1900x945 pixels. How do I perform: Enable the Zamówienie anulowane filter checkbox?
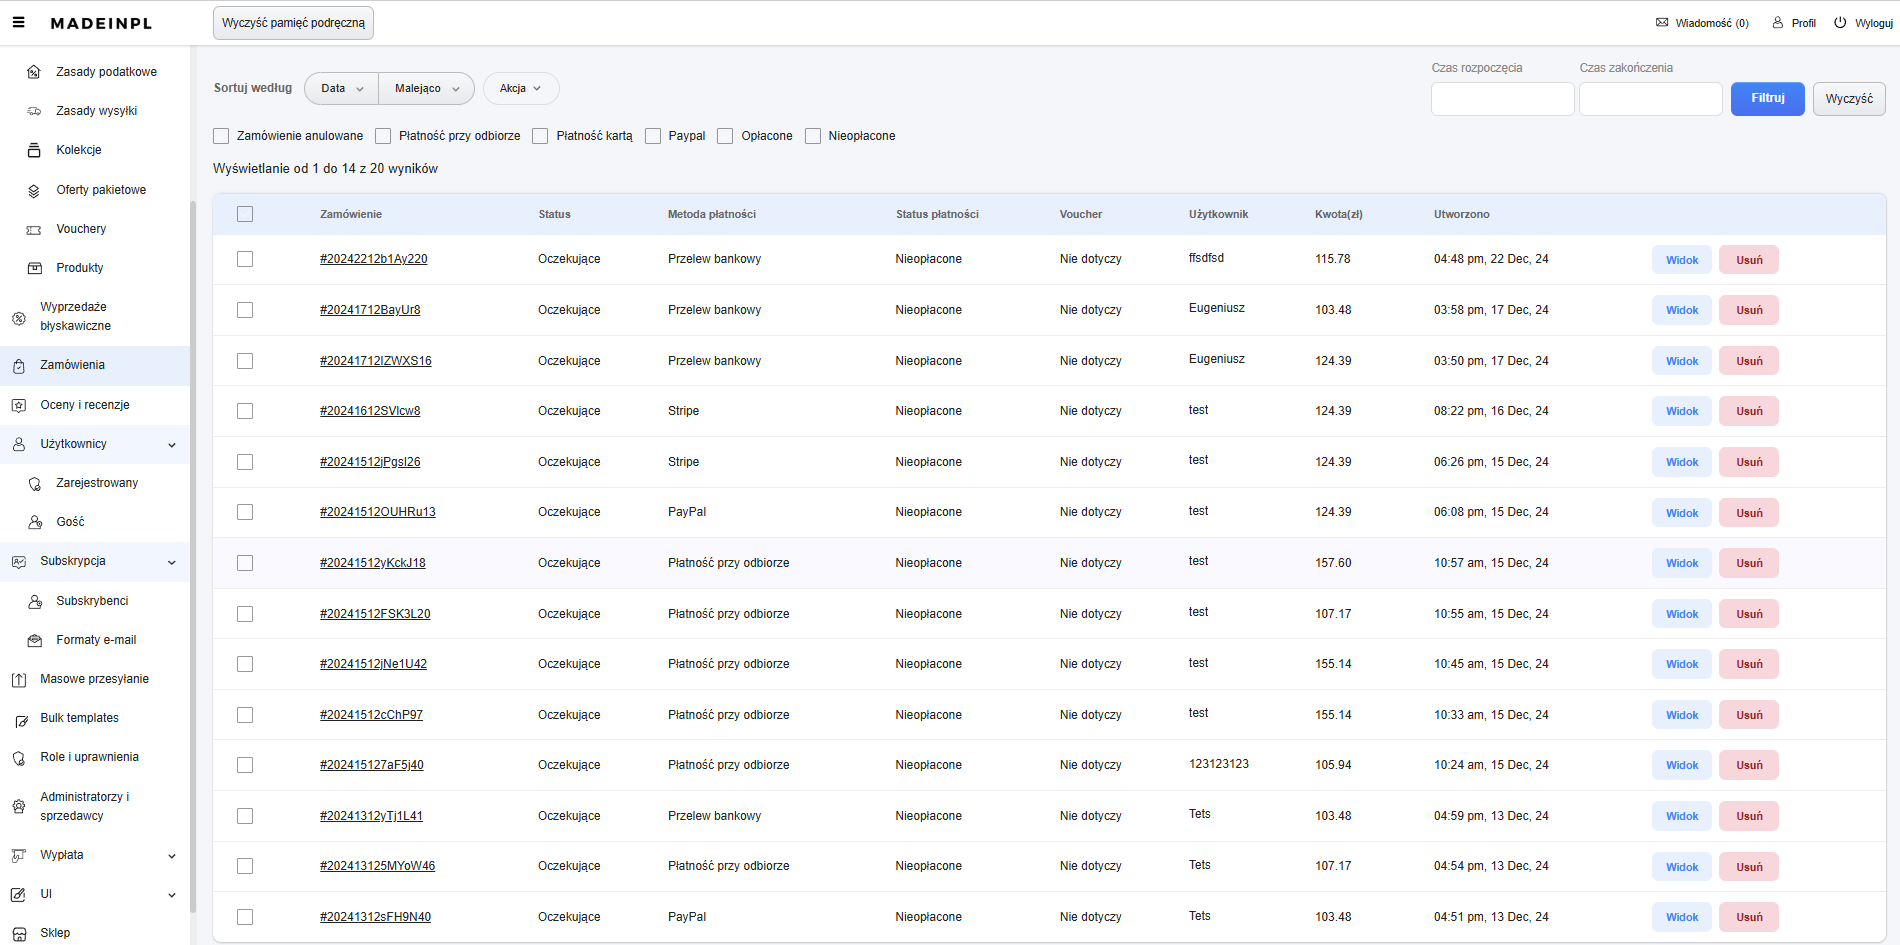tap(221, 136)
